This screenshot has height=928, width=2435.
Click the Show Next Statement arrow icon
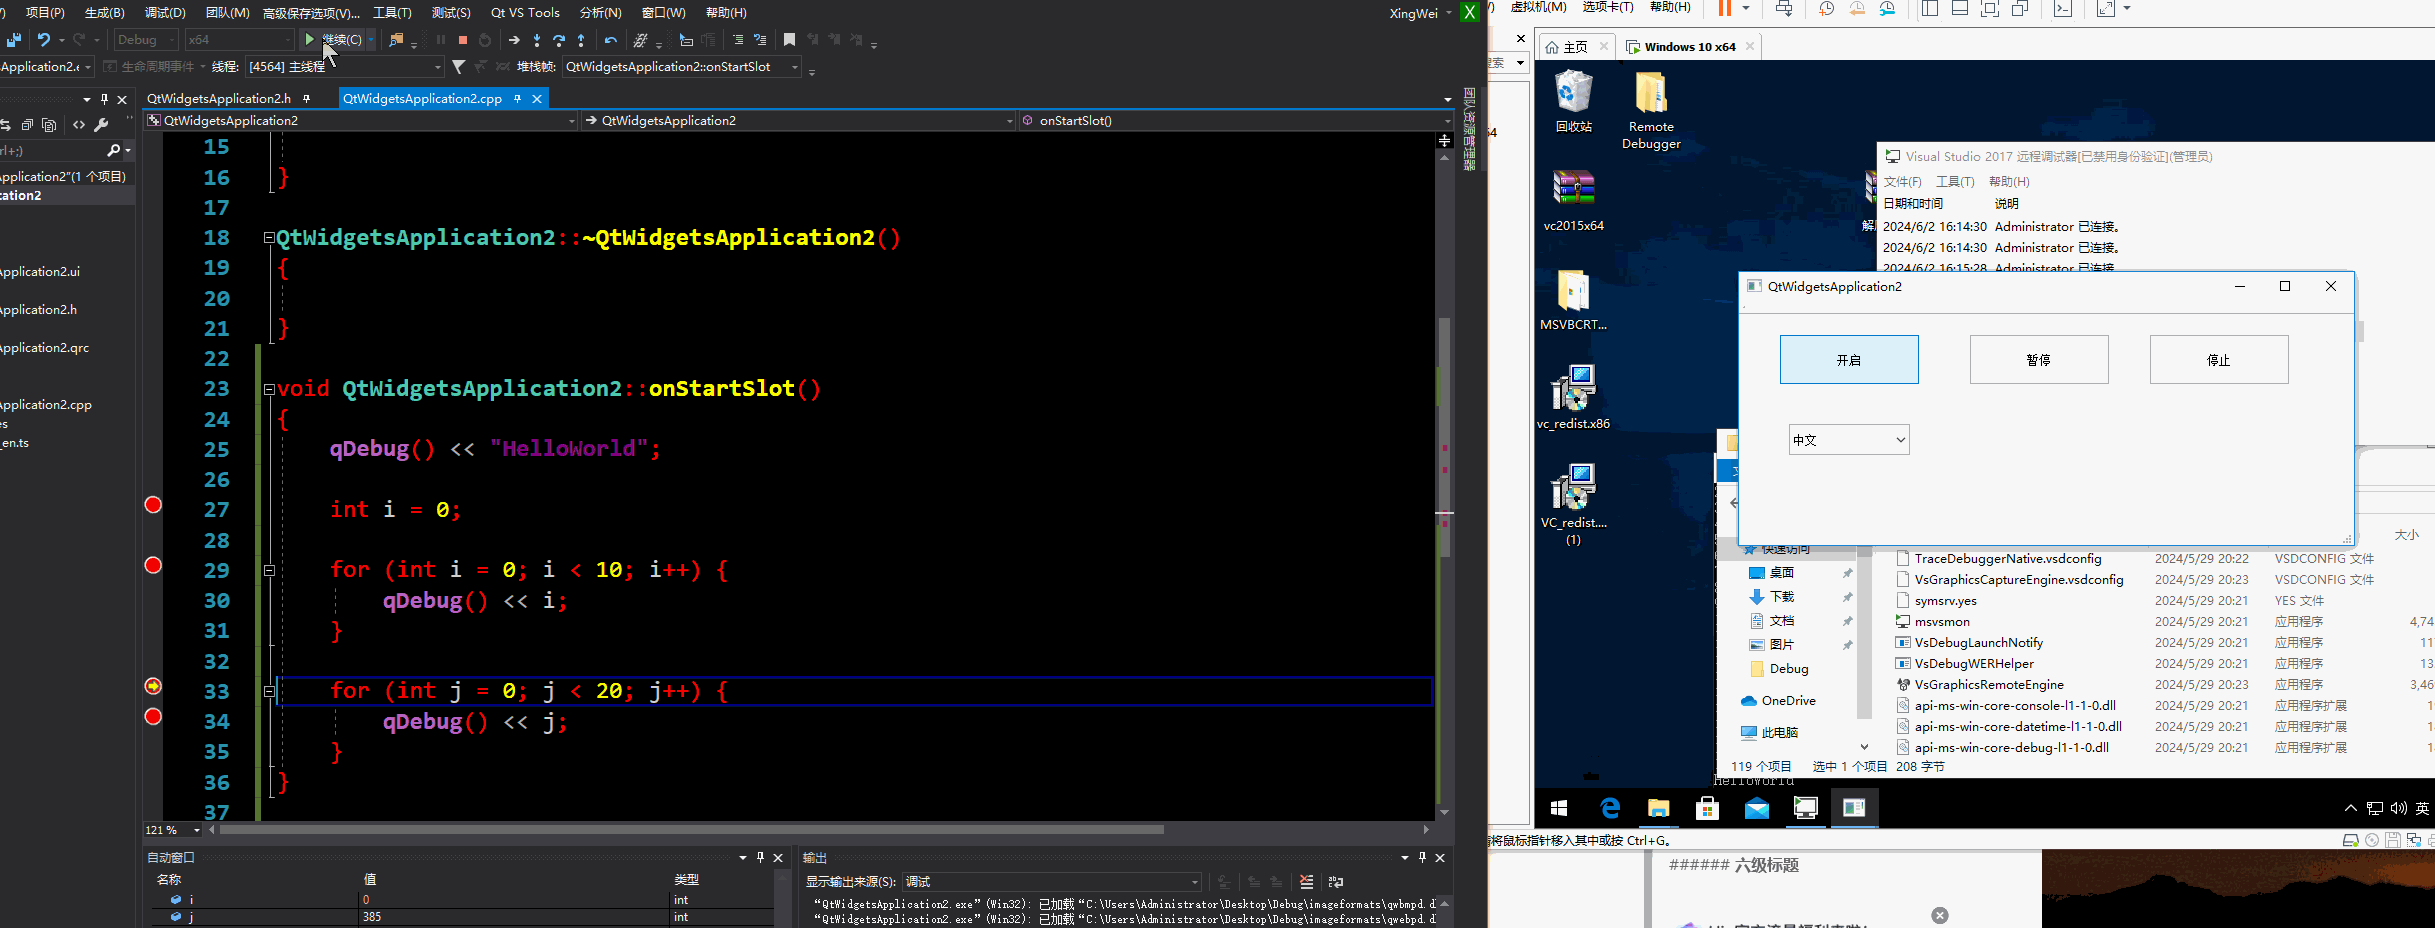click(x=514, y=40)
